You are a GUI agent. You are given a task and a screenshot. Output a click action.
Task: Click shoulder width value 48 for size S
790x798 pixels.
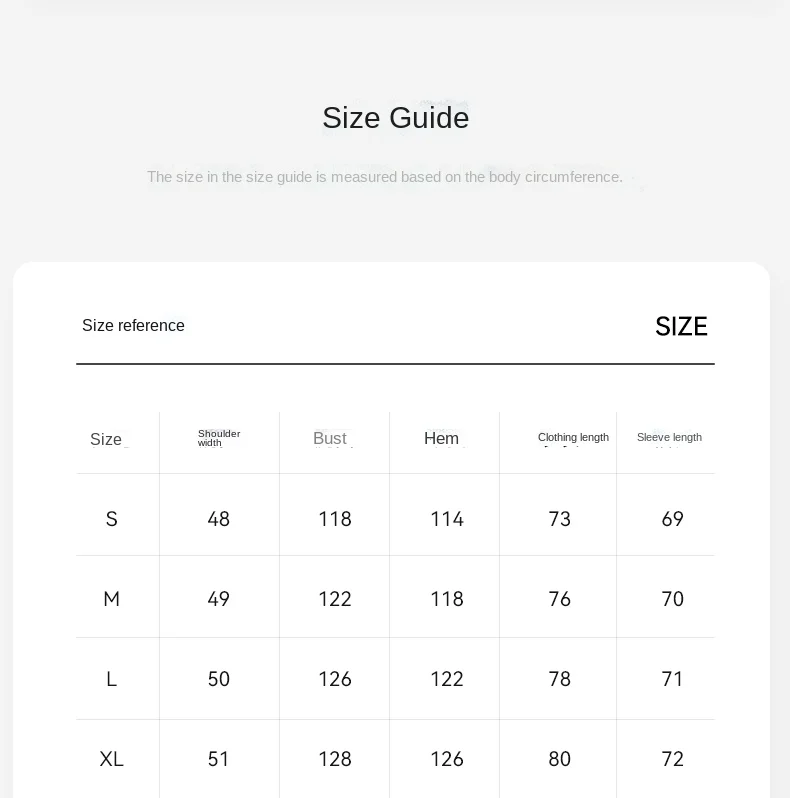click(219, 519)
